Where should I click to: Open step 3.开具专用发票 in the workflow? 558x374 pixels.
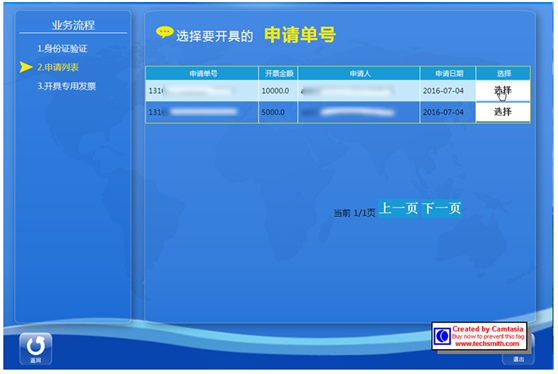67,86
